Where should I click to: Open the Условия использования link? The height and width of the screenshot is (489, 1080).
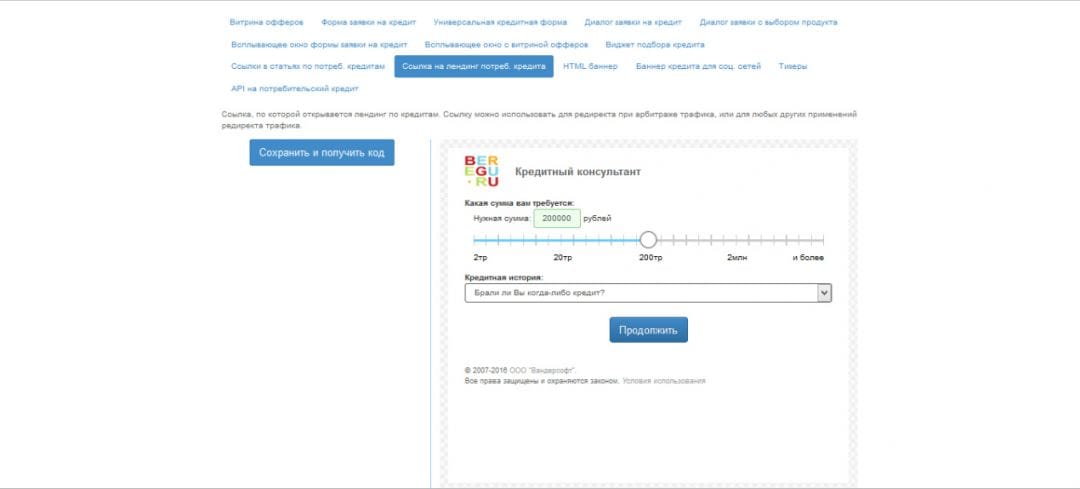click(663, 380)
